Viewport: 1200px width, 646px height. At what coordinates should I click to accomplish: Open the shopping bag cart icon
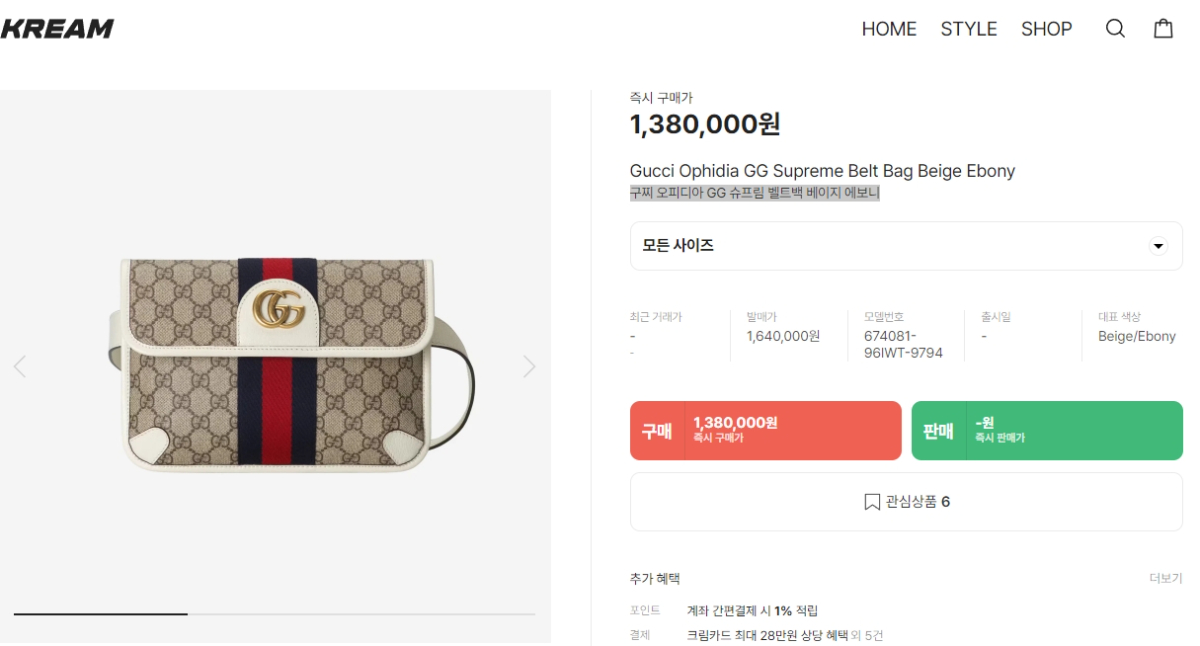[1163, 29]
